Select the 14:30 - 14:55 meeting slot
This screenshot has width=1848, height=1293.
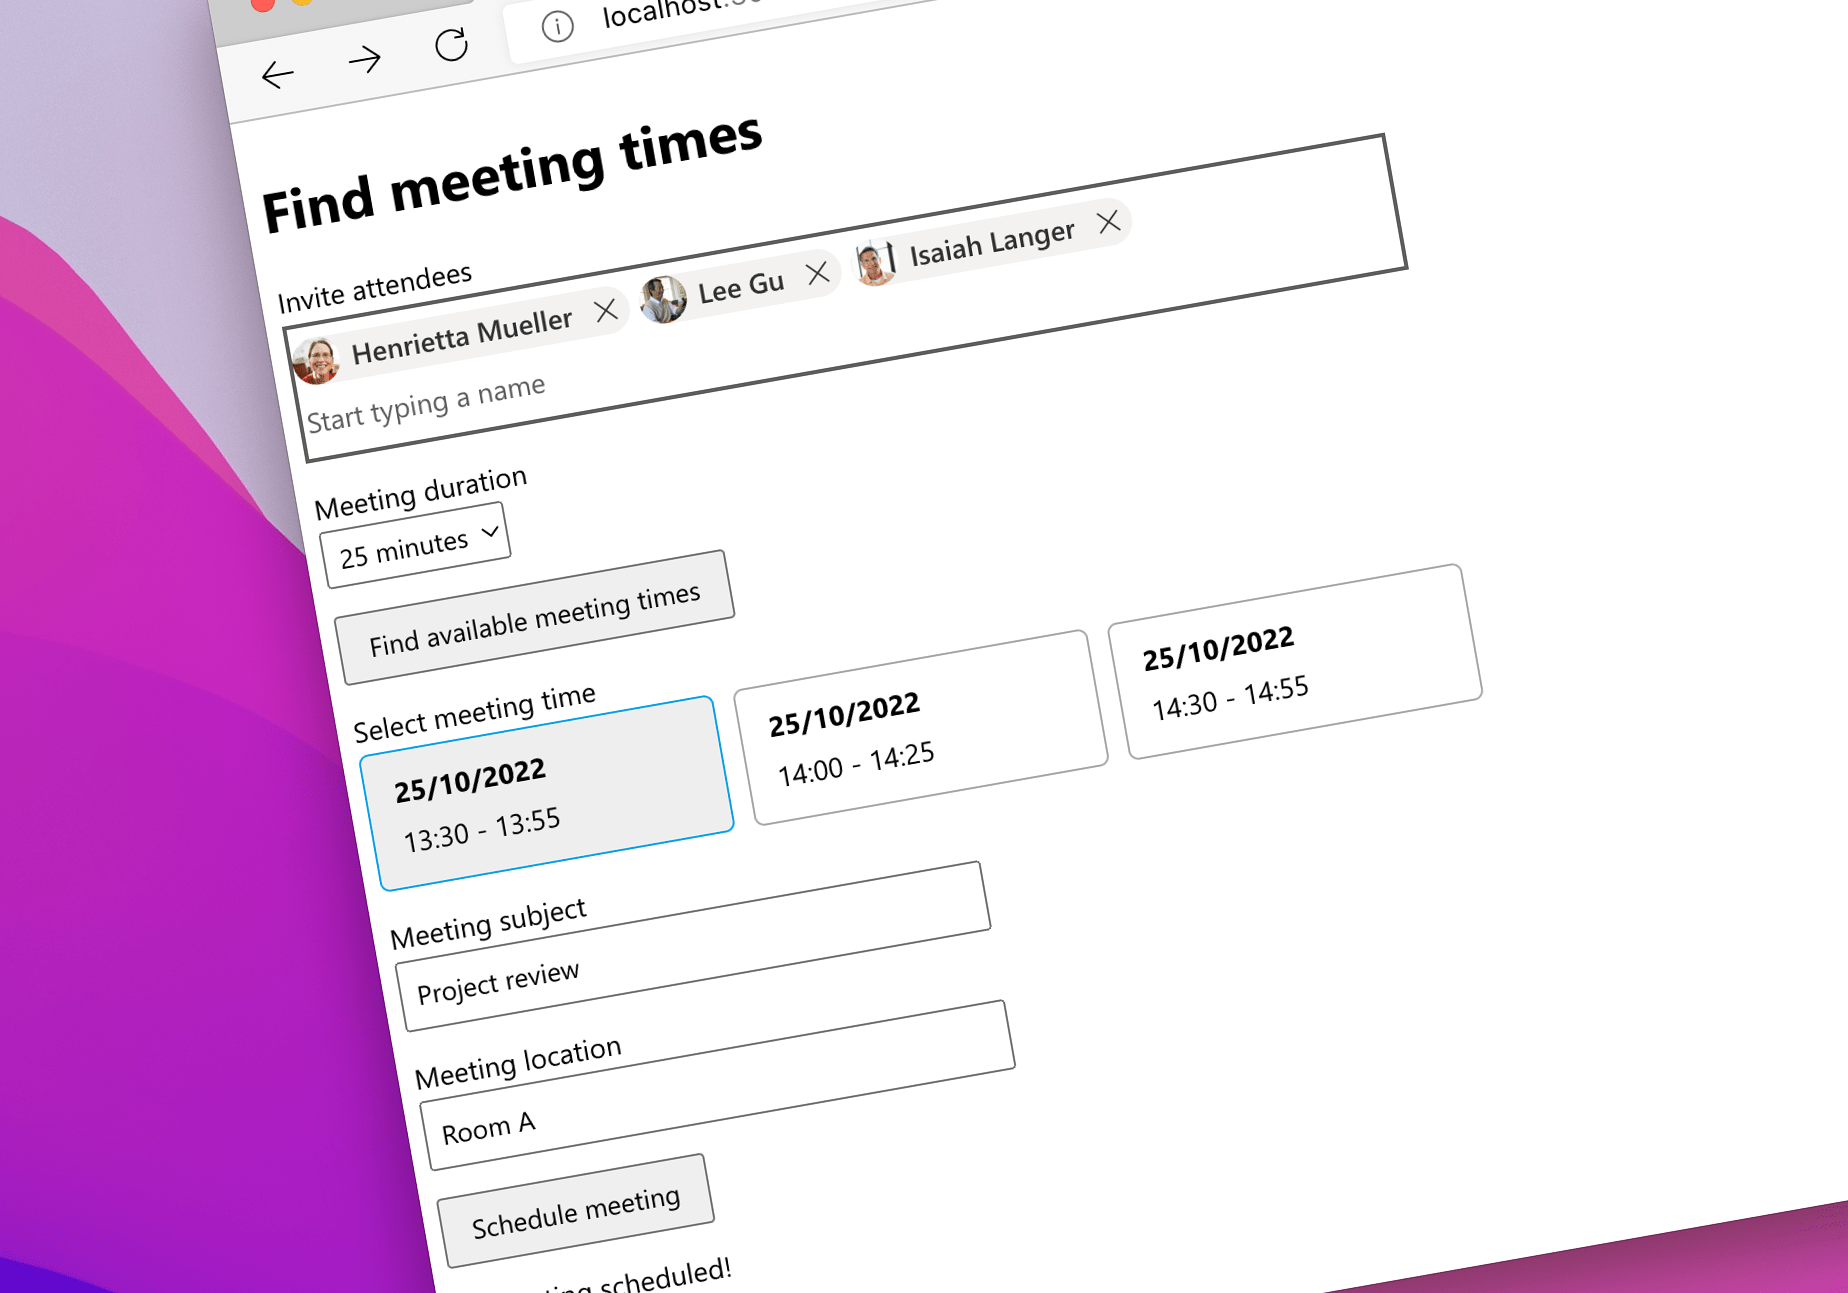[x=1296, y=662]
